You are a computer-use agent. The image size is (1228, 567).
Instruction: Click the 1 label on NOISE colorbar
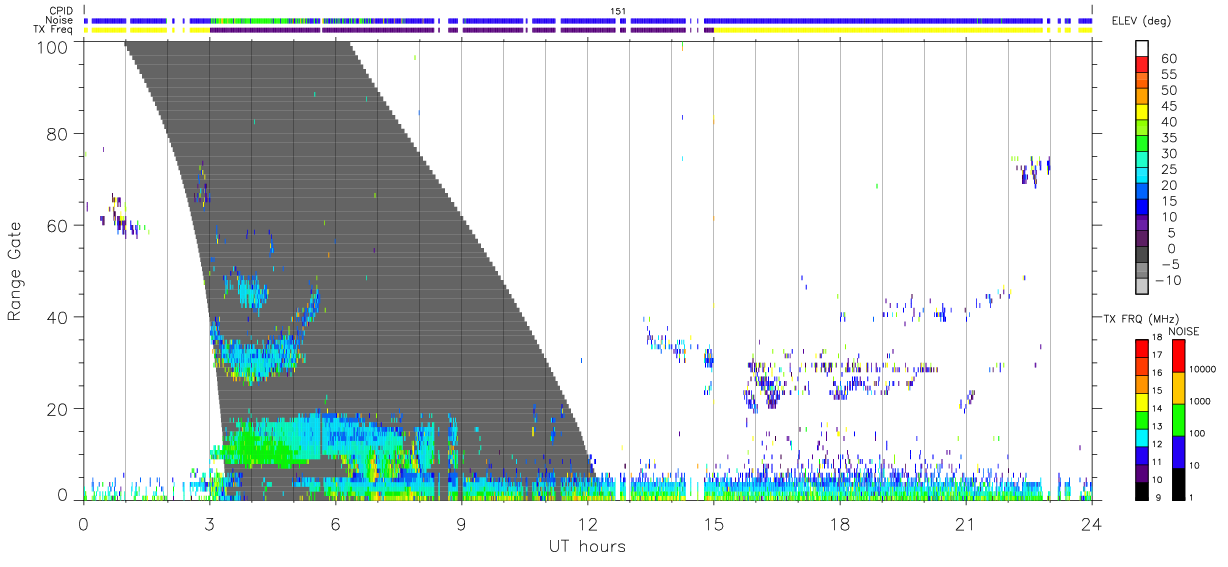click(1193, 497)
